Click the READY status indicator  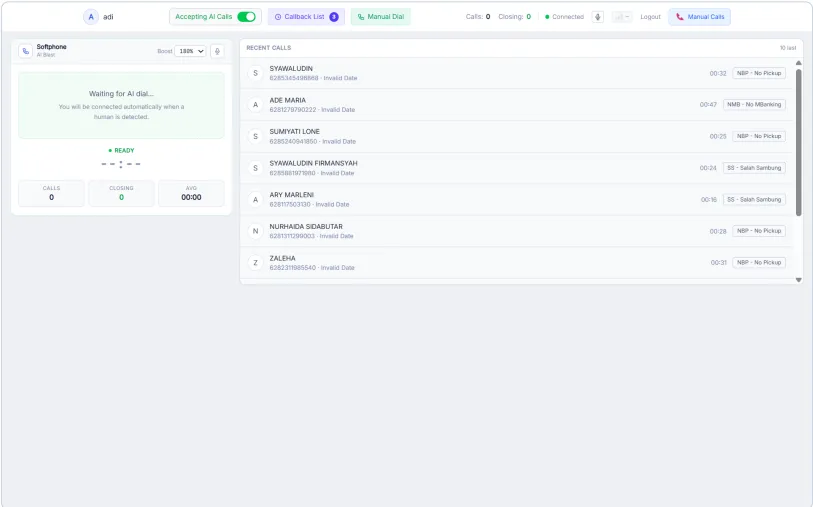(x=121, y=150)
